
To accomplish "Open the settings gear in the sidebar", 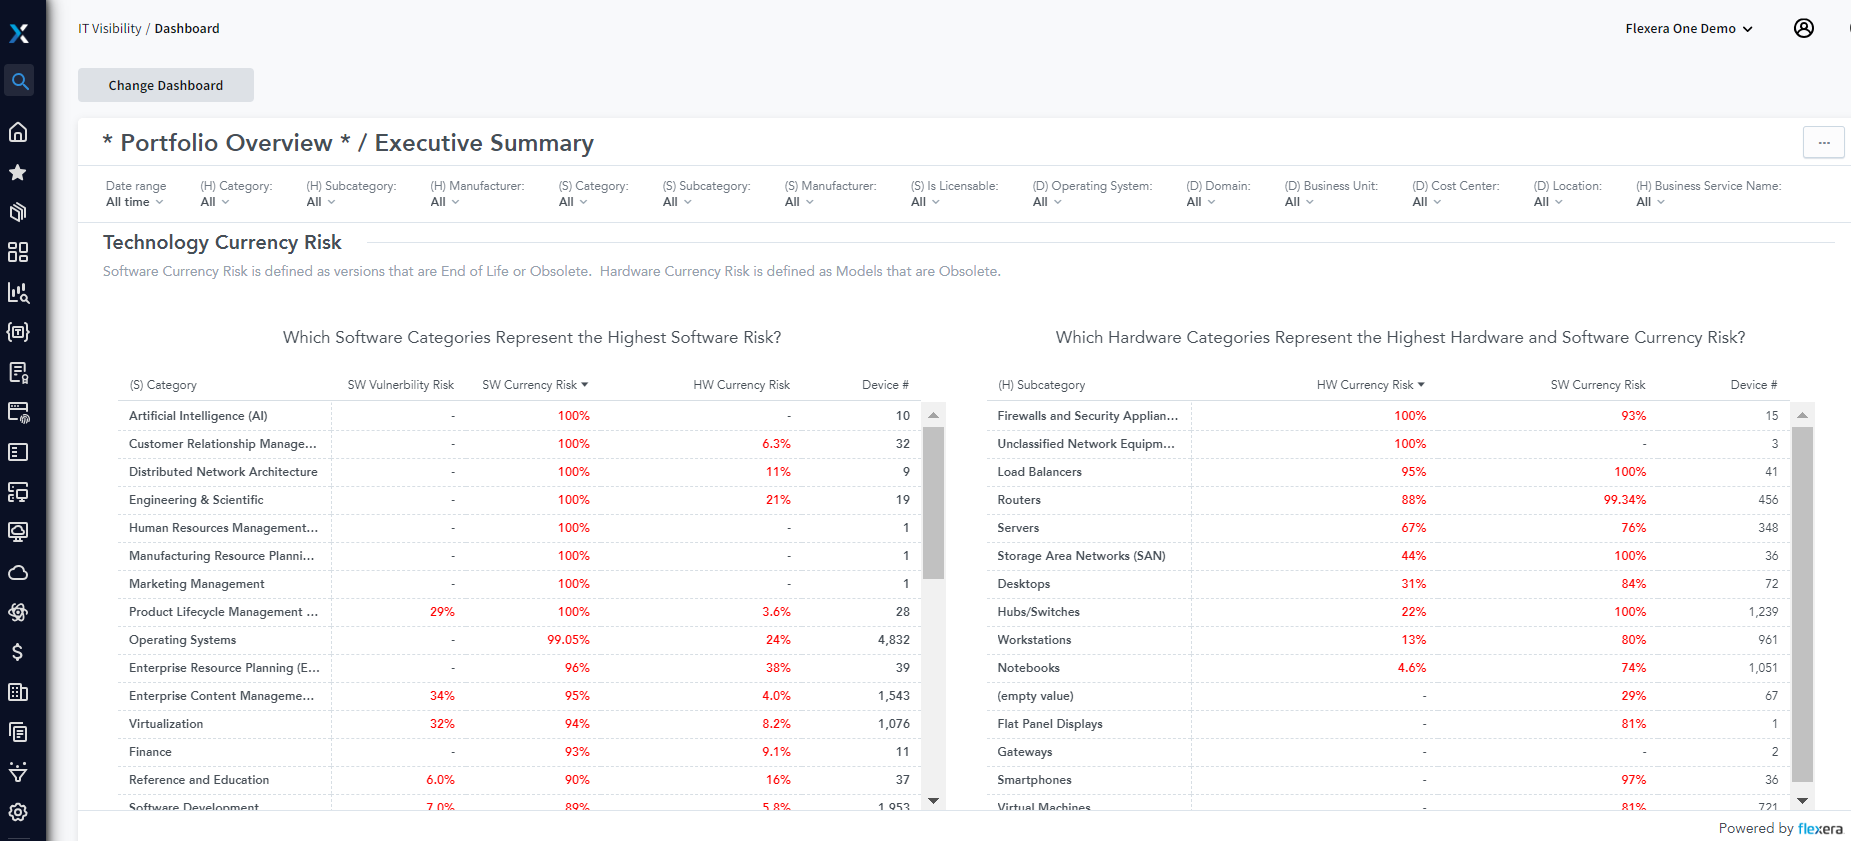I will pos(18,812).
